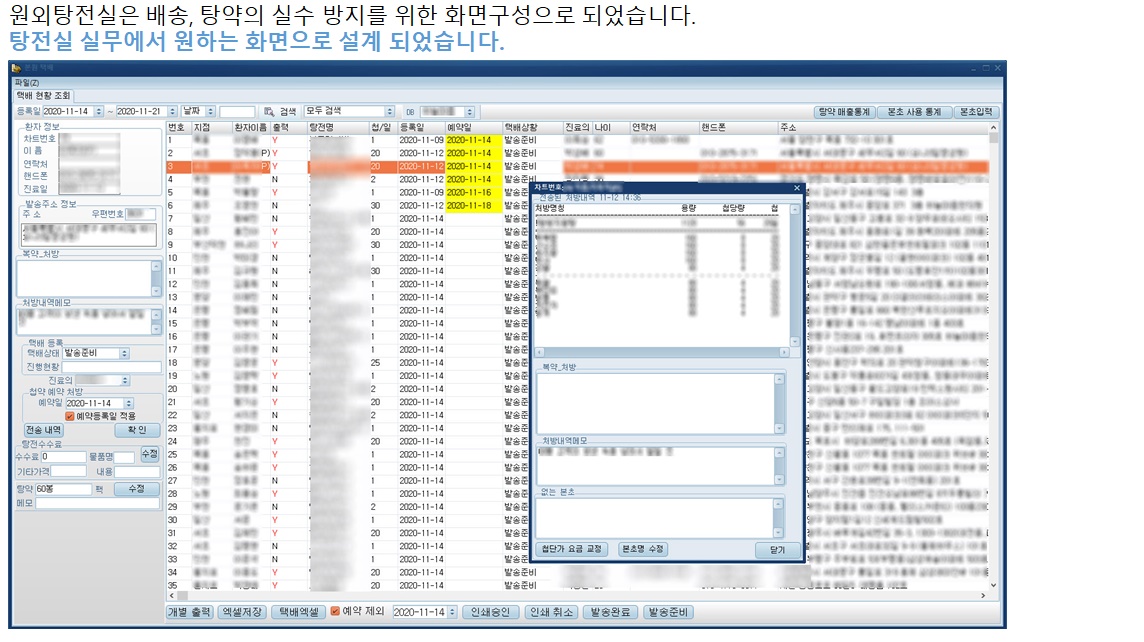Click the app icon in the title bar
Image resolution: width=1144 pixels, height=642 pixels.
17,68
